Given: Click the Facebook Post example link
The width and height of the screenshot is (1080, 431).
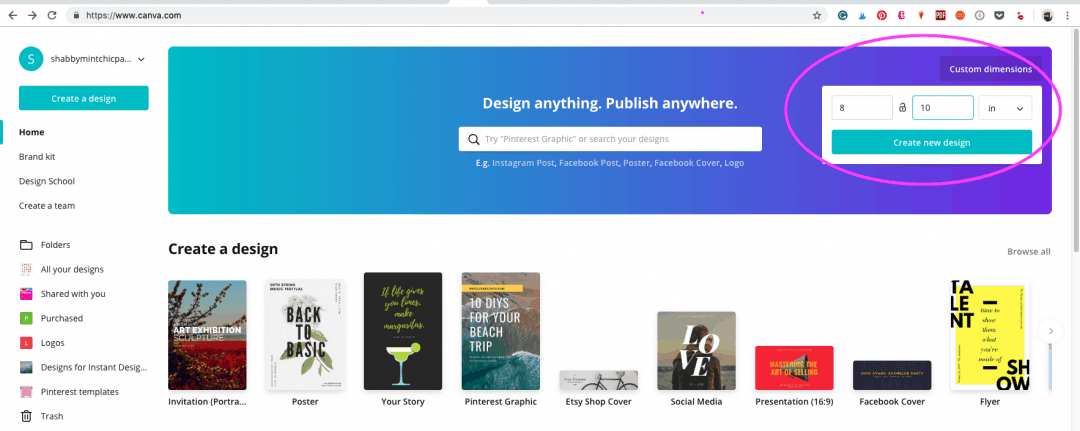Looking at the screenshot, I should pyautogui.click(x=588, y=163).
